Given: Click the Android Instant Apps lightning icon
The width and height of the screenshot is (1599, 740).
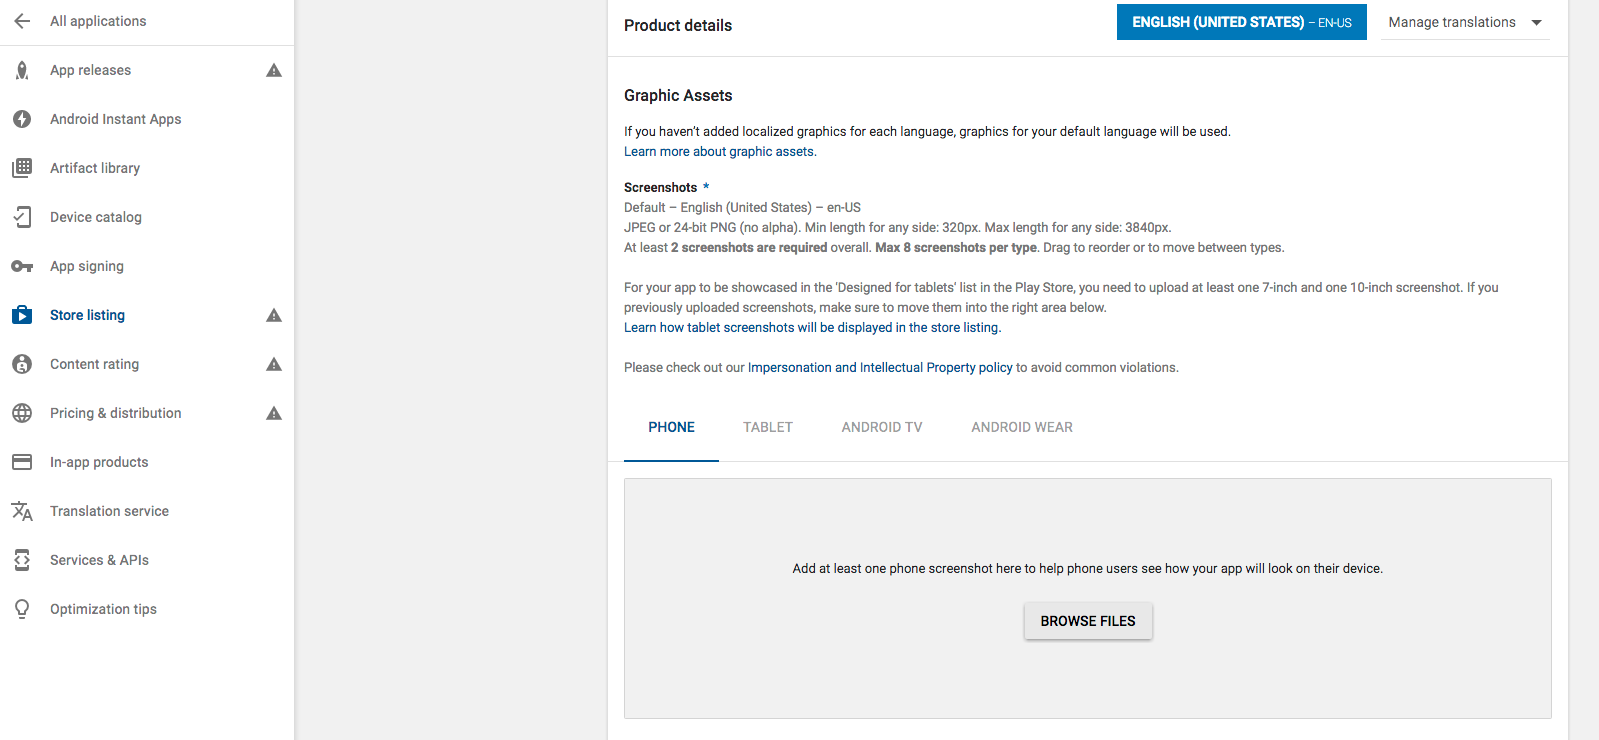Looking at the screenshot, I should 22,119.
